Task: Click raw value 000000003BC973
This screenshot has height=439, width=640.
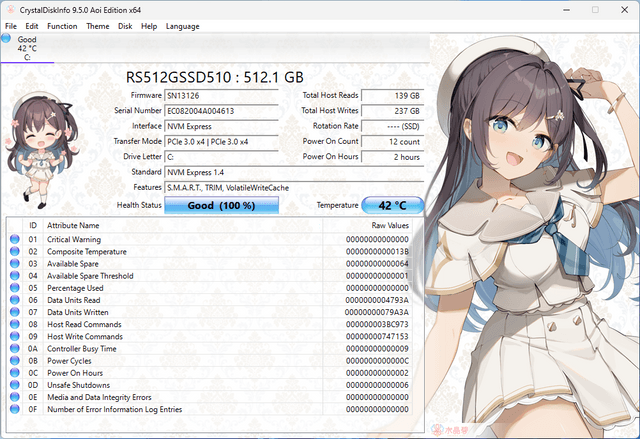Action: [377, 324]
